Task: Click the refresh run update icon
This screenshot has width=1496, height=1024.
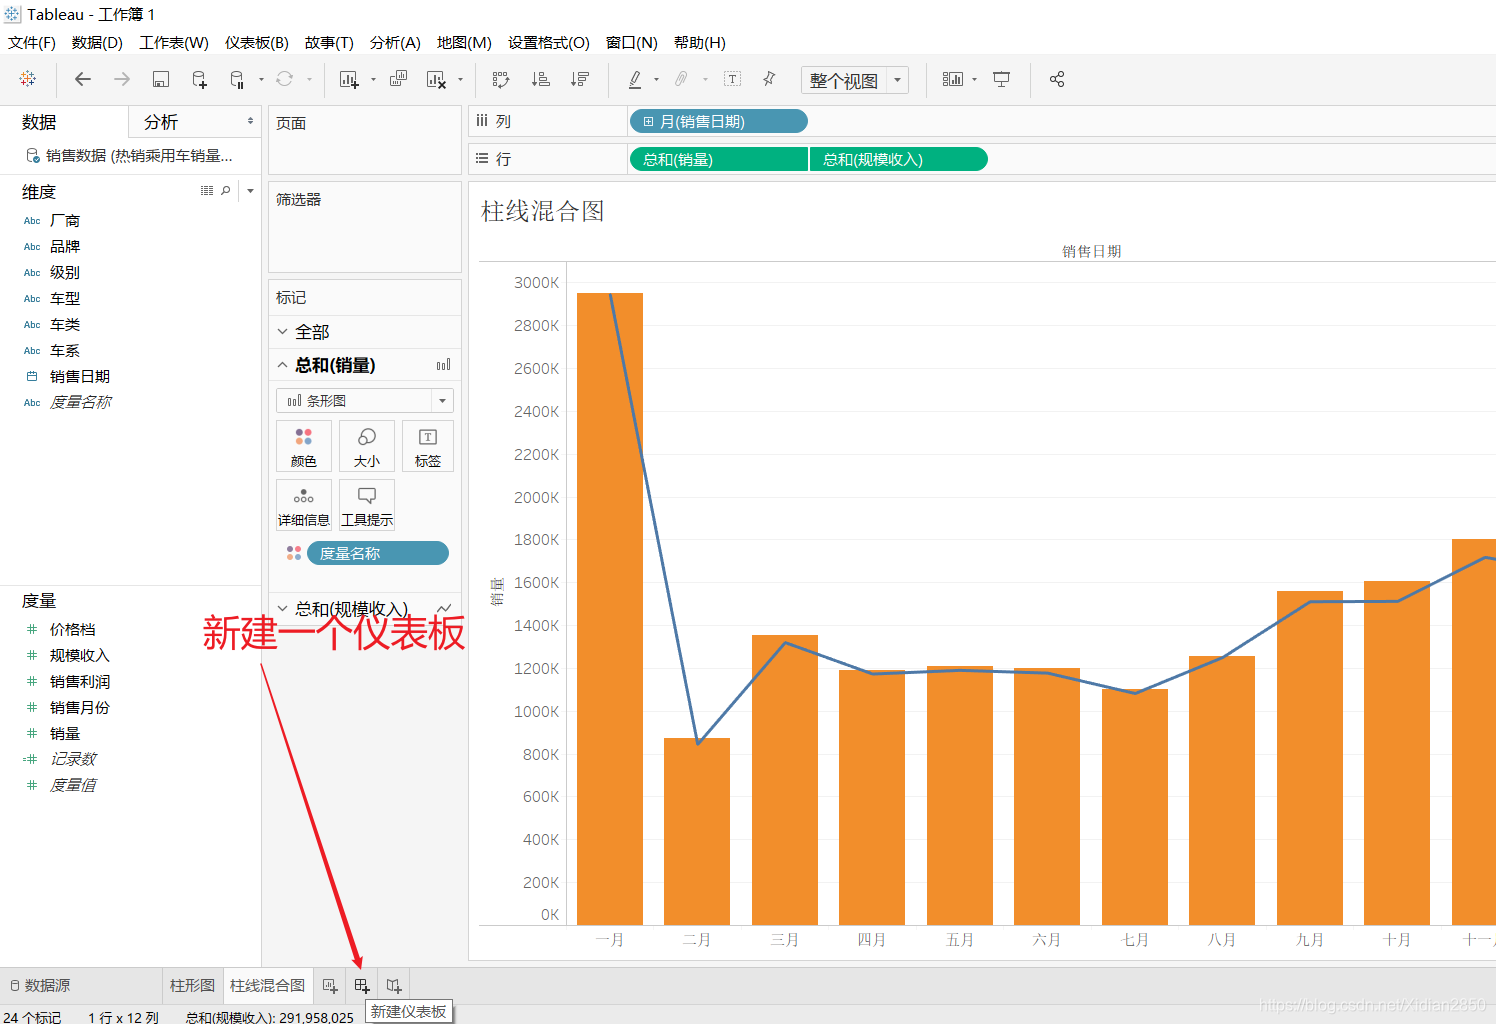Action: pos(285,79)
